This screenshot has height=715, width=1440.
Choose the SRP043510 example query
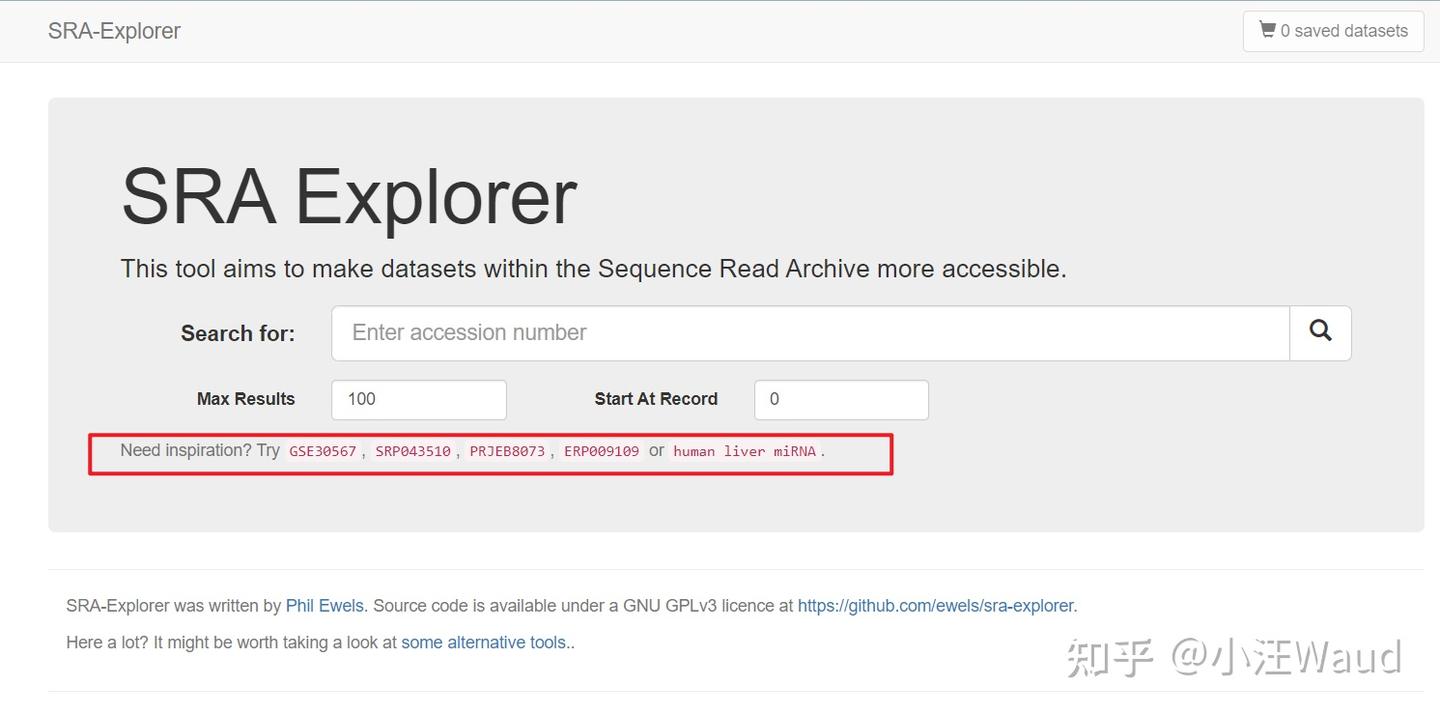[x=413, y=451]
